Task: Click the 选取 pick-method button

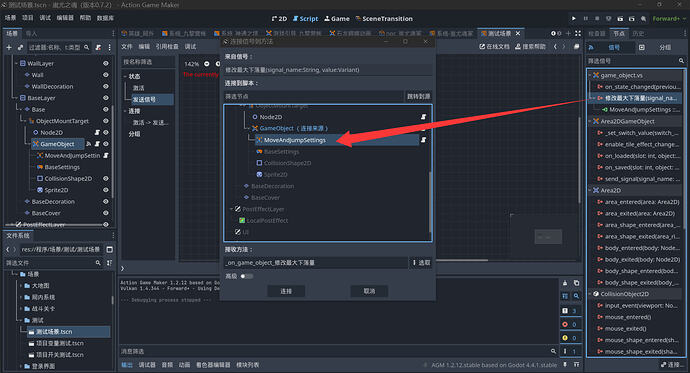Action: tap(421, 263)
